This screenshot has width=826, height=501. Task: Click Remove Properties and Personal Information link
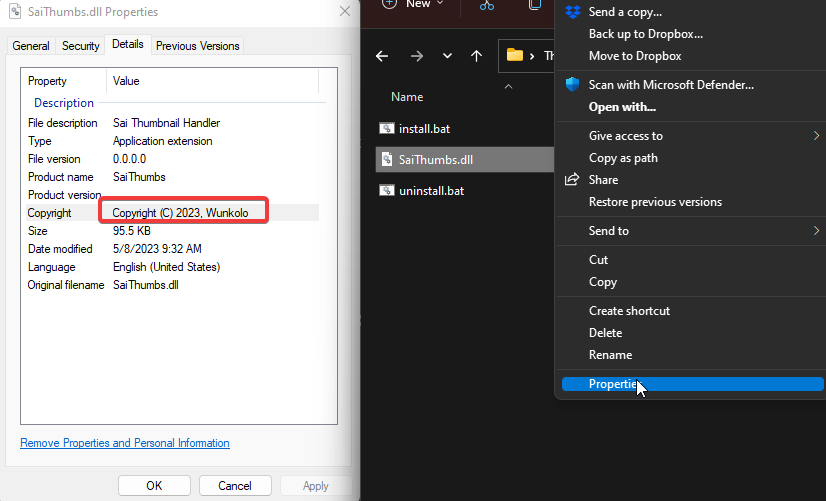(x=125, y=443)
